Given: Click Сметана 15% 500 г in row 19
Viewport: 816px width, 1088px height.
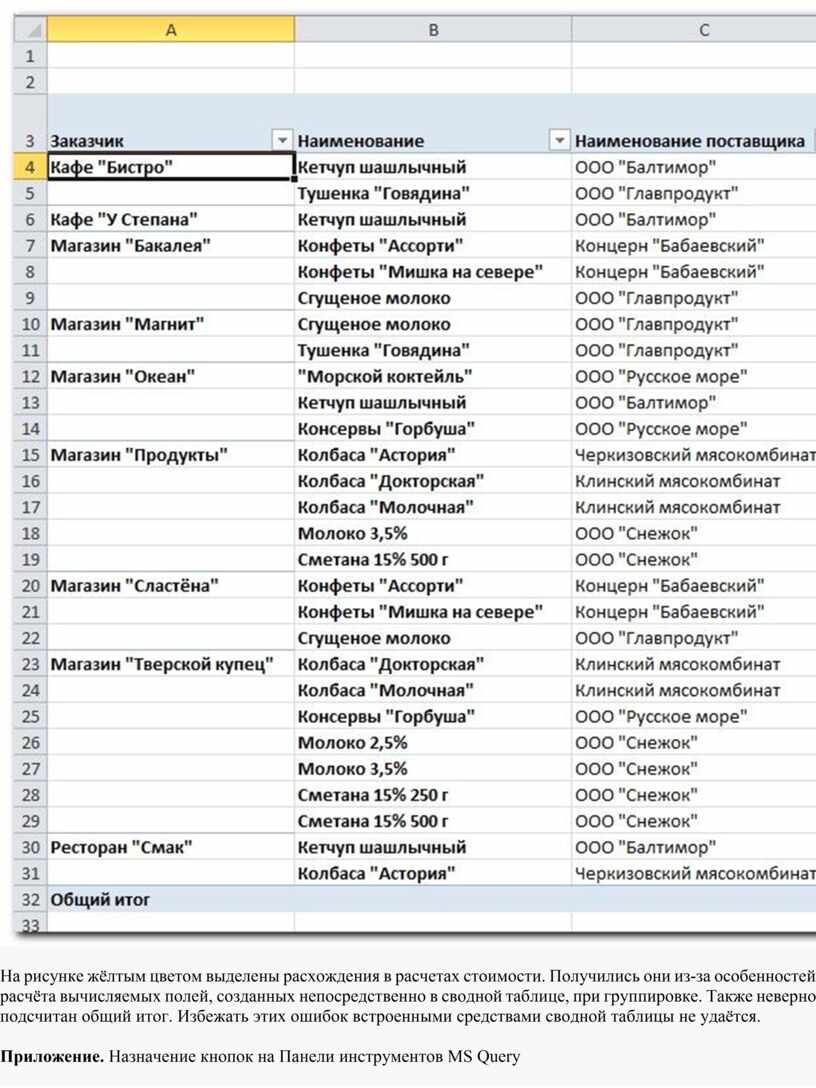Looking at the screenshot, I should 433,559.
